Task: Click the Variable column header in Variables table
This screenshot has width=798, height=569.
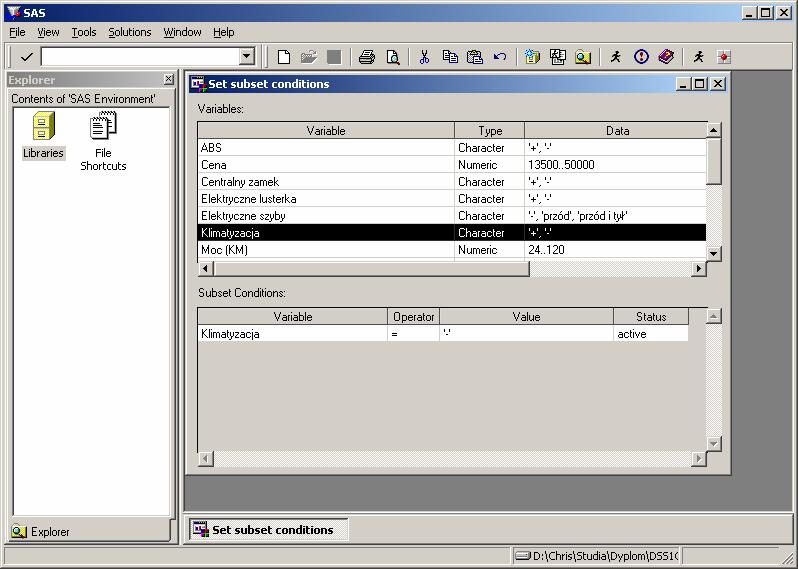Action: tap(326, 131)
